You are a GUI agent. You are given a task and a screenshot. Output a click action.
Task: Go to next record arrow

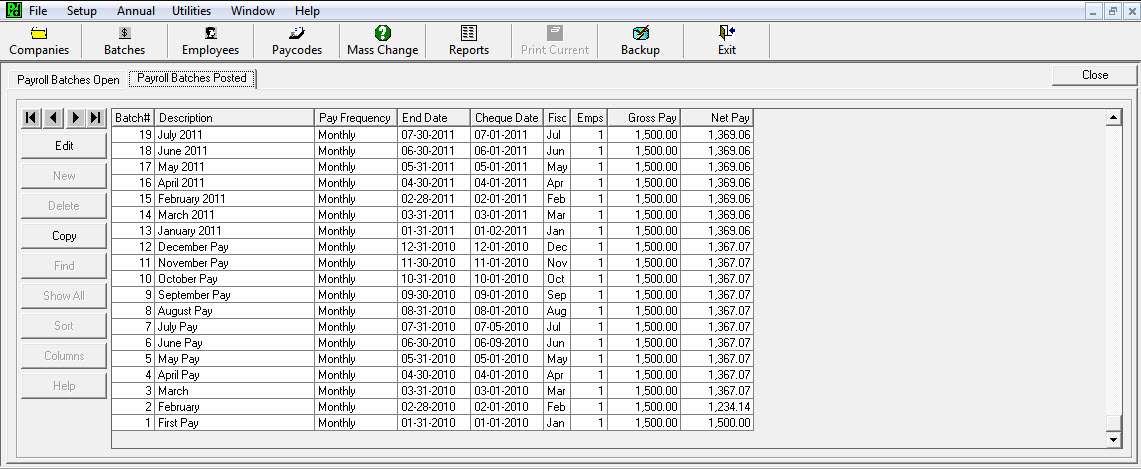(x=74, y=118)
